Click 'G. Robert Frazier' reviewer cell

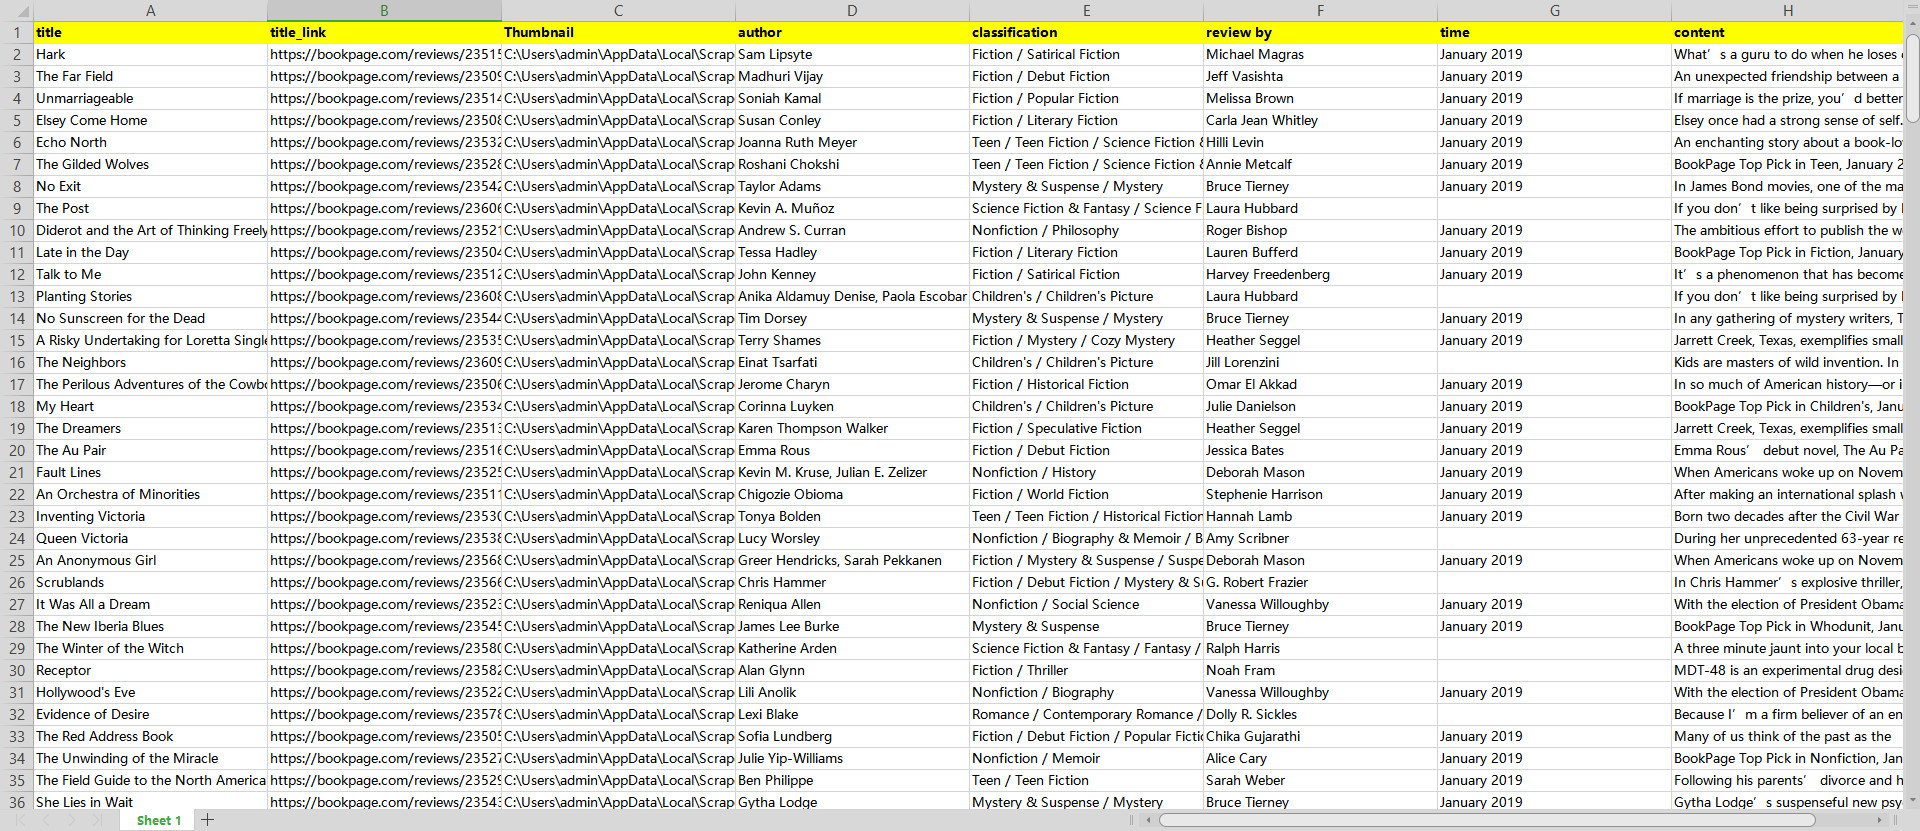1321,582
